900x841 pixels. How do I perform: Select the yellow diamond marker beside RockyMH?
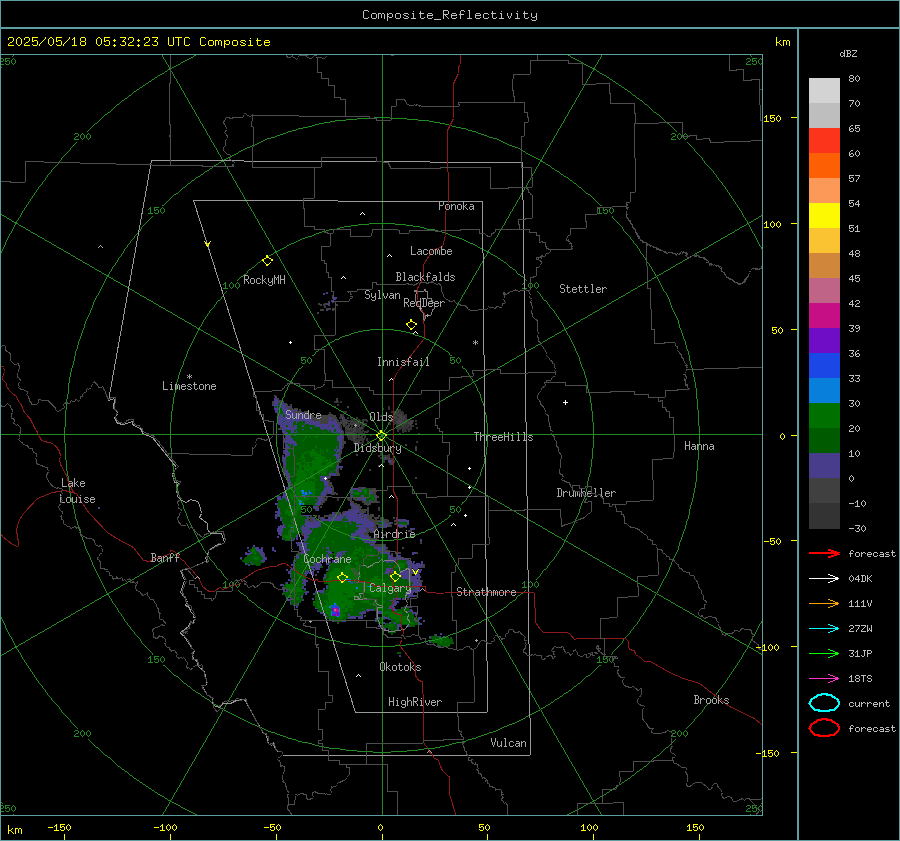coord(267,261)
